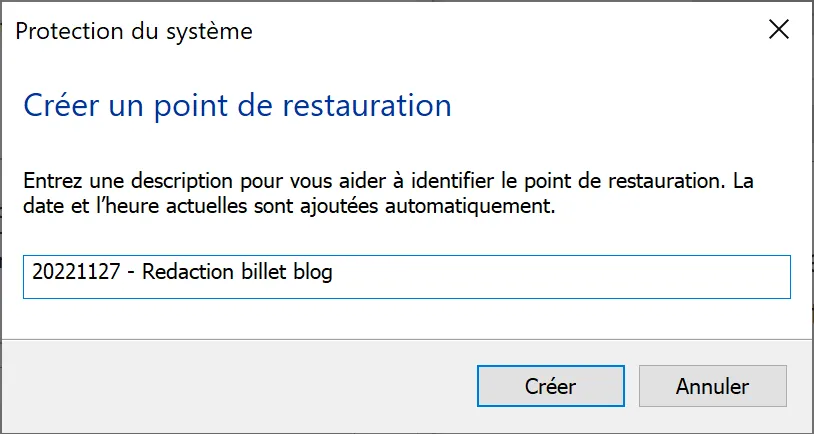The height and width of the screenshot is (434, 814).
Task: Click the word système in the window title
Action: (209, 31)
